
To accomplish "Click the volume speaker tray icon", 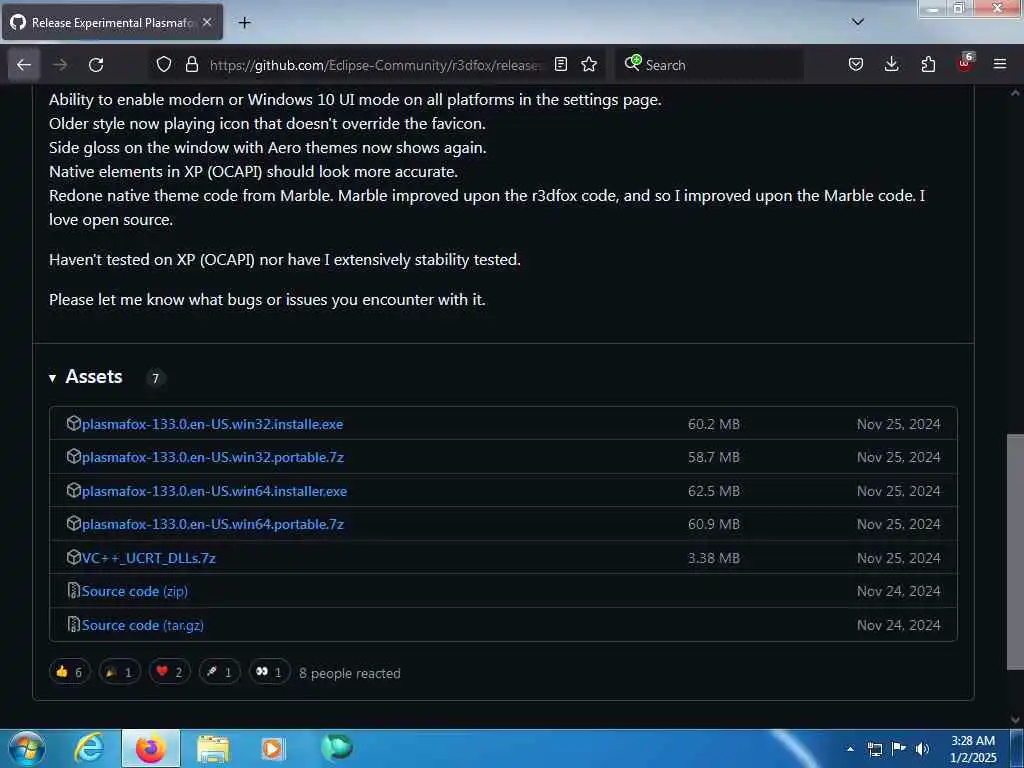I will point(922,749).
